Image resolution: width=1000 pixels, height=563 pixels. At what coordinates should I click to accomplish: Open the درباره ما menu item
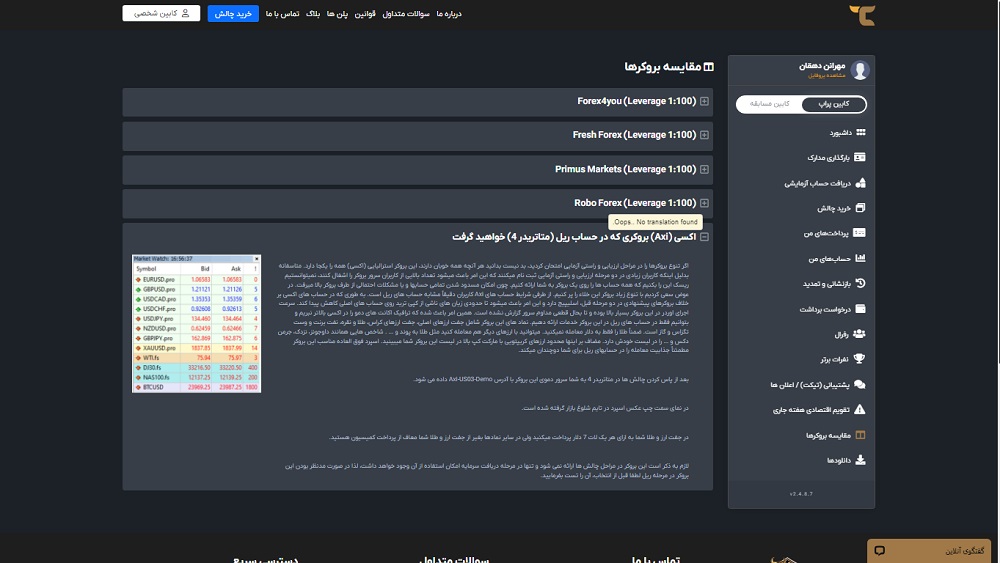[449, 14]
